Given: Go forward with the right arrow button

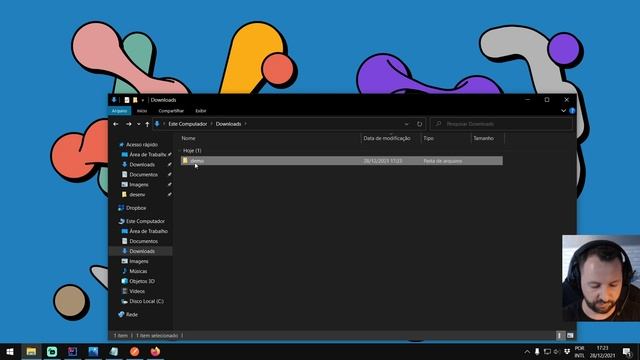Looking at the screenshot, I should pyautogui.click(x=129, y=124).
